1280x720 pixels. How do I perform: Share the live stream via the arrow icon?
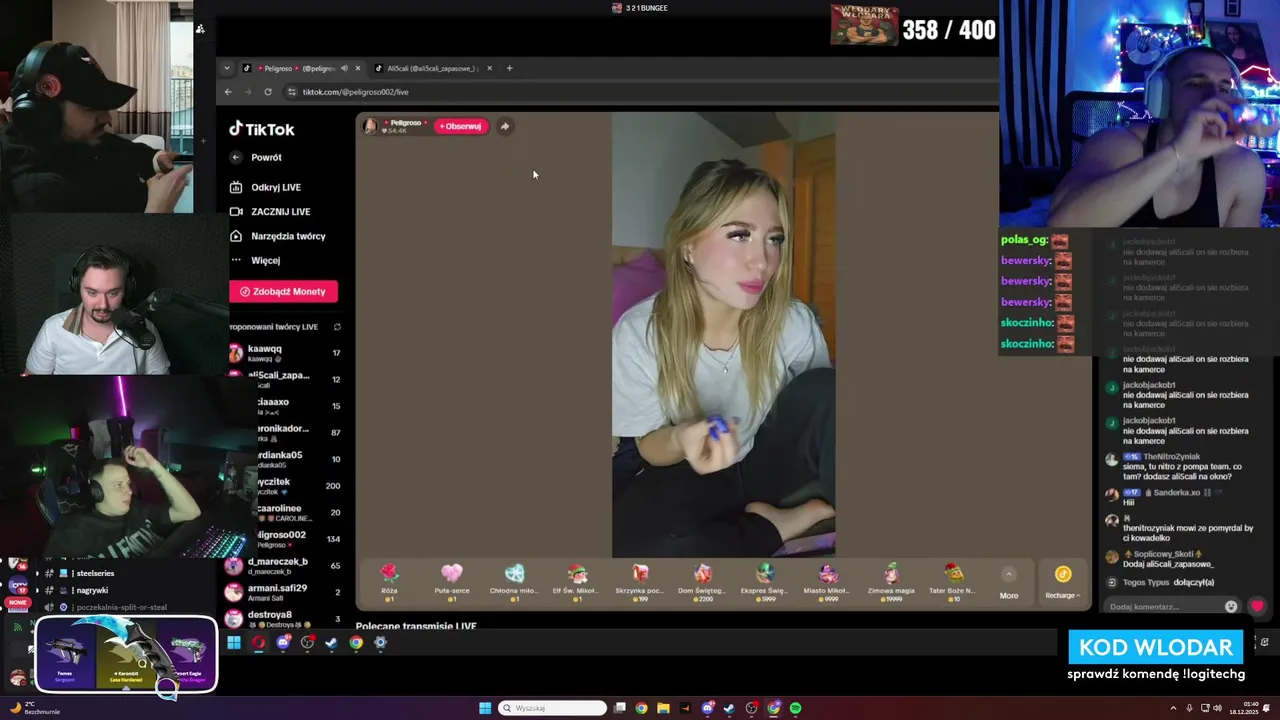click(x=505, y=126)
